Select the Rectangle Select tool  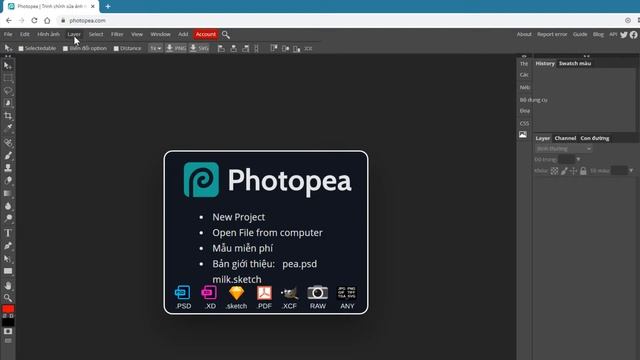(8, 78)
